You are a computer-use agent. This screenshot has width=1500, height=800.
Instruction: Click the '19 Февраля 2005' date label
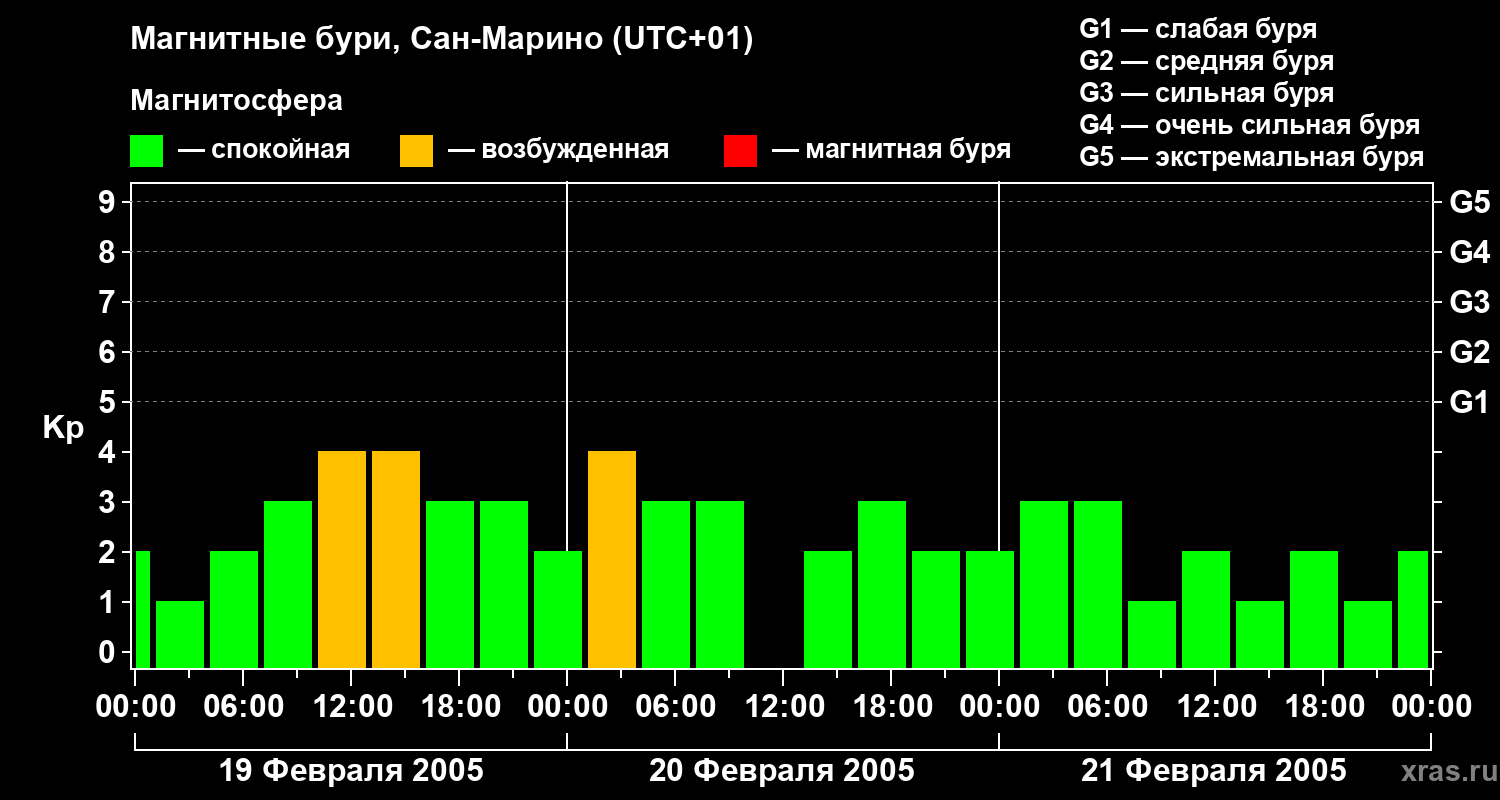tap(351, 771)
